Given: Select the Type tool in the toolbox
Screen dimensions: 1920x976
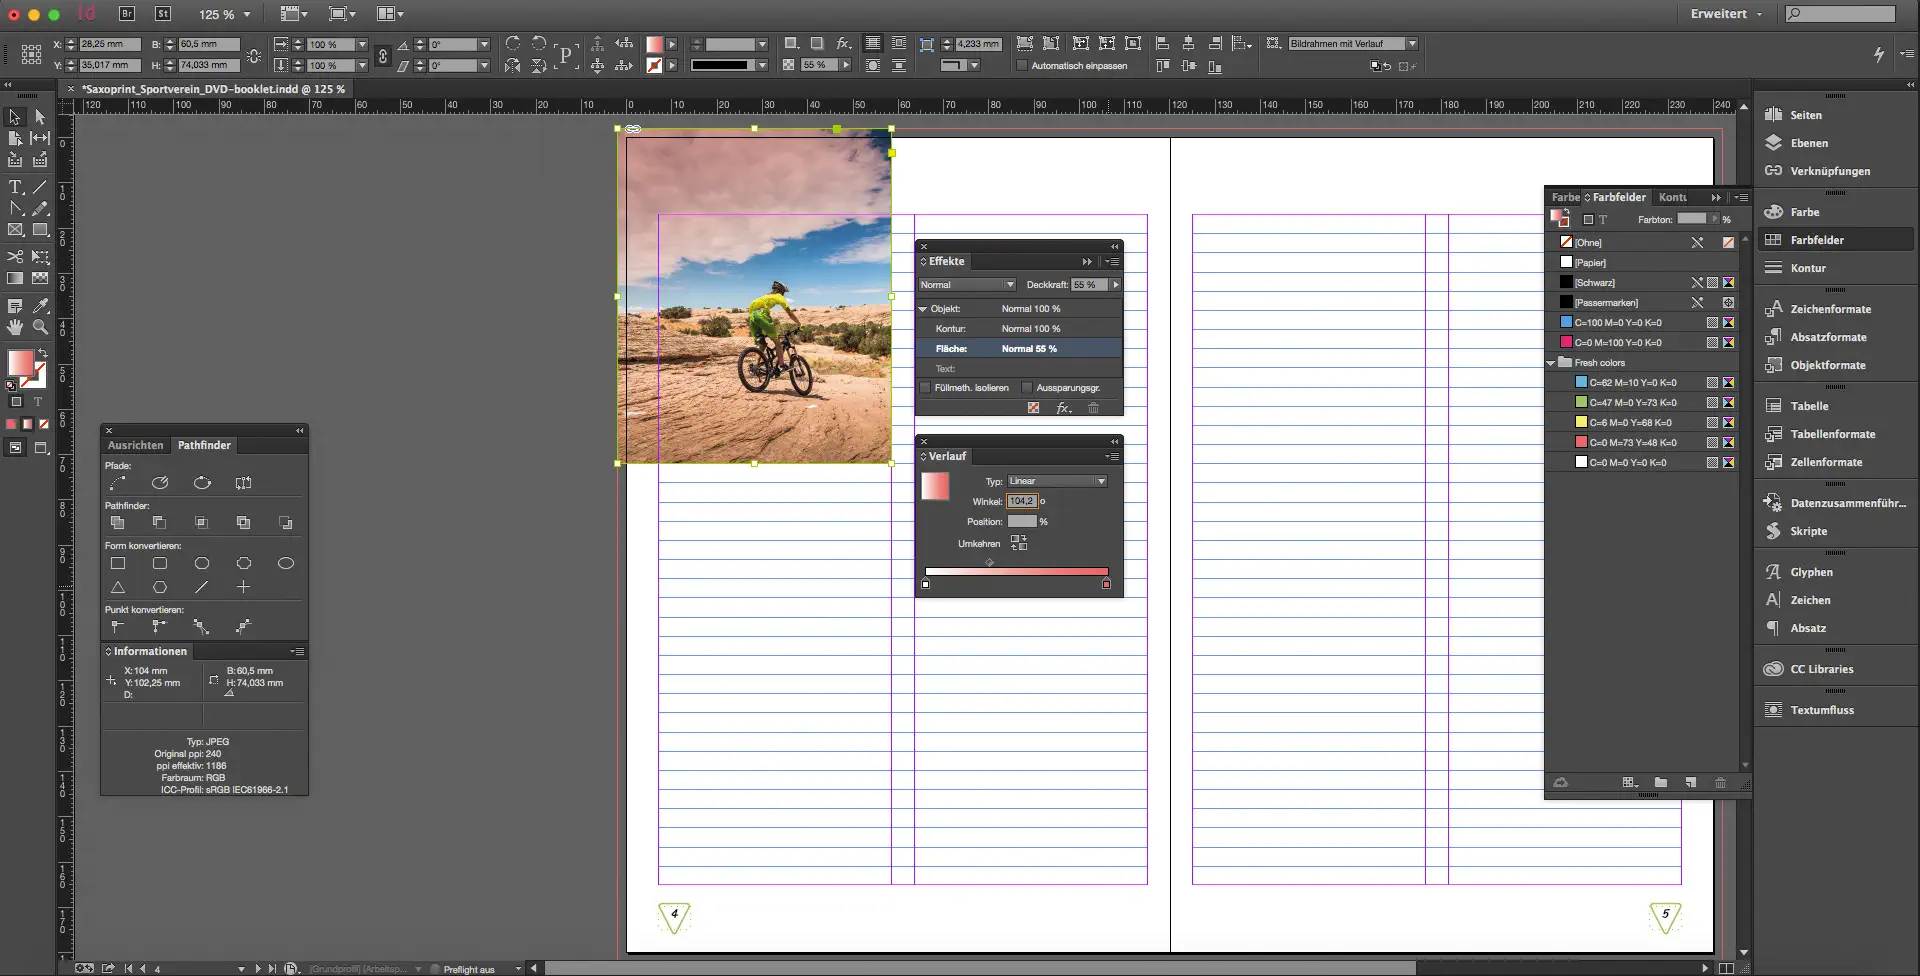Looking at the screenshot, I should [15, 187].
